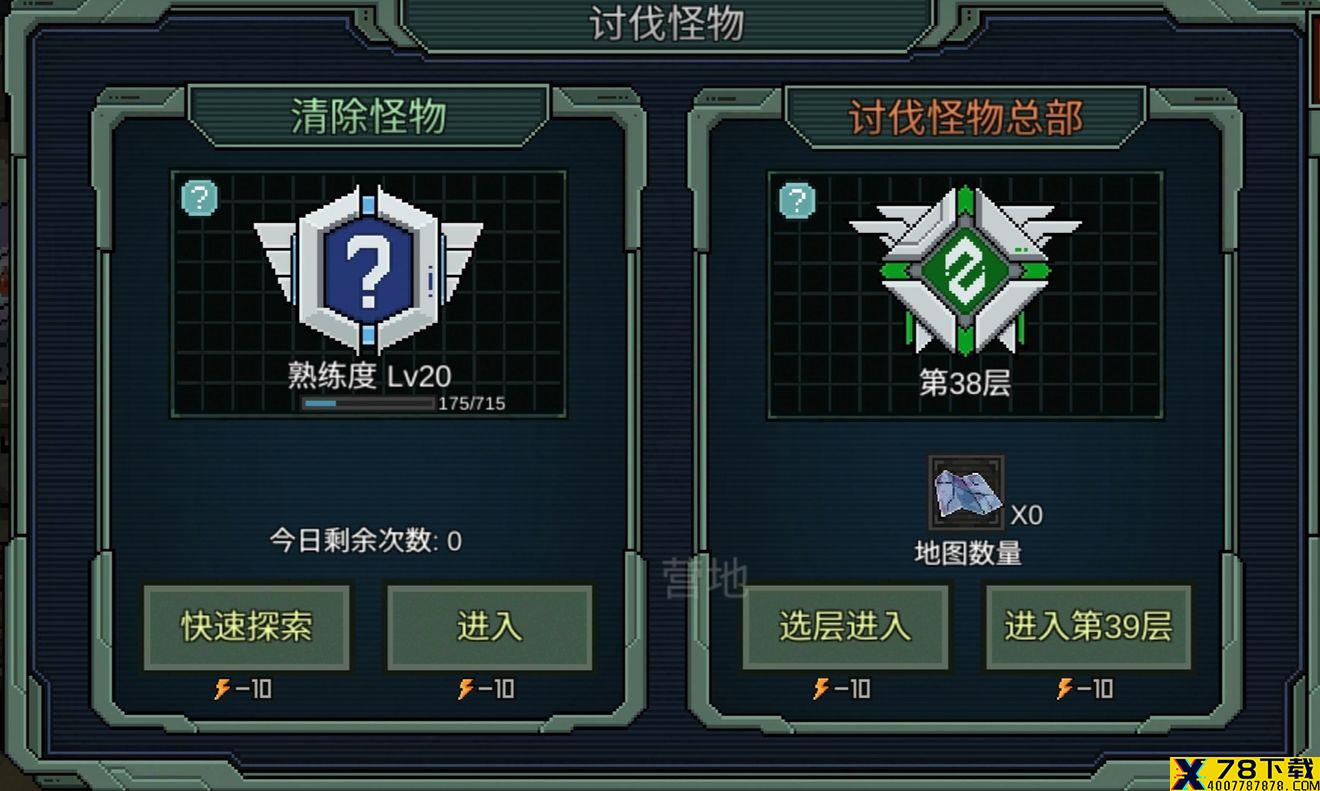Click the help icon in 清除怪物 panel
This screenshot has width=1320, height=791.
tap(199, 198)
